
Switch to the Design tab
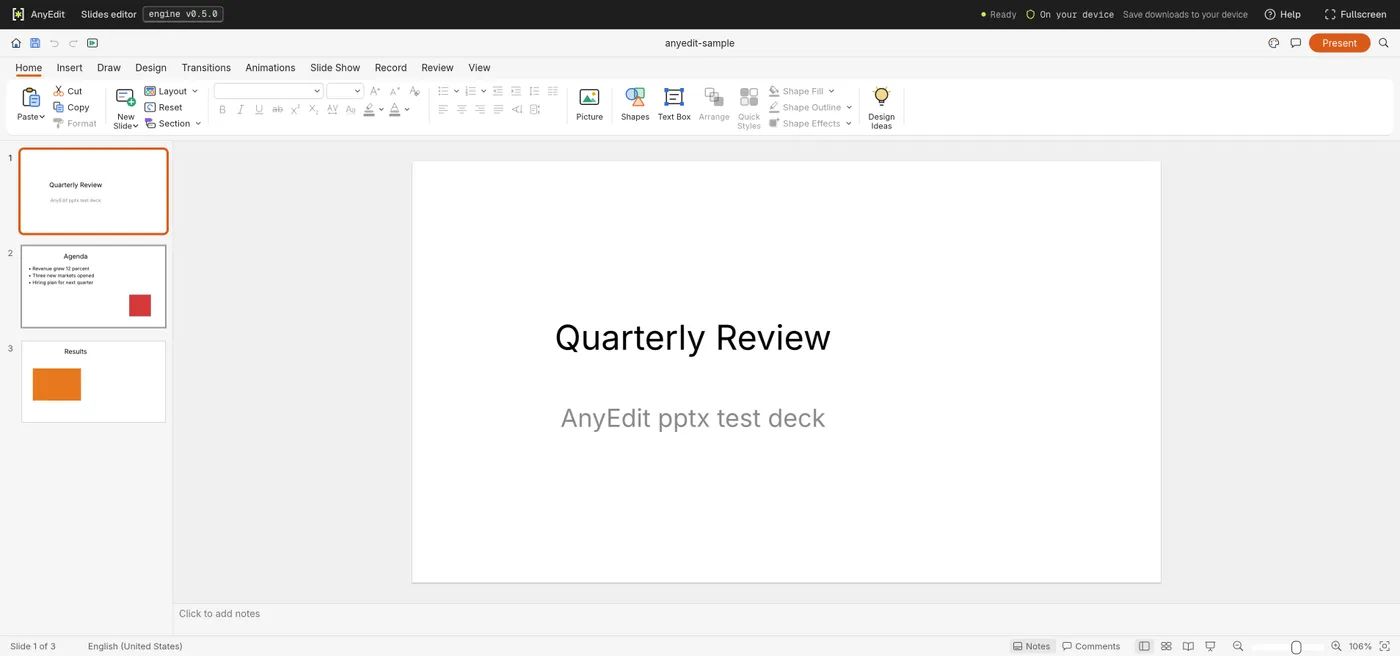(x=151, y=68)
